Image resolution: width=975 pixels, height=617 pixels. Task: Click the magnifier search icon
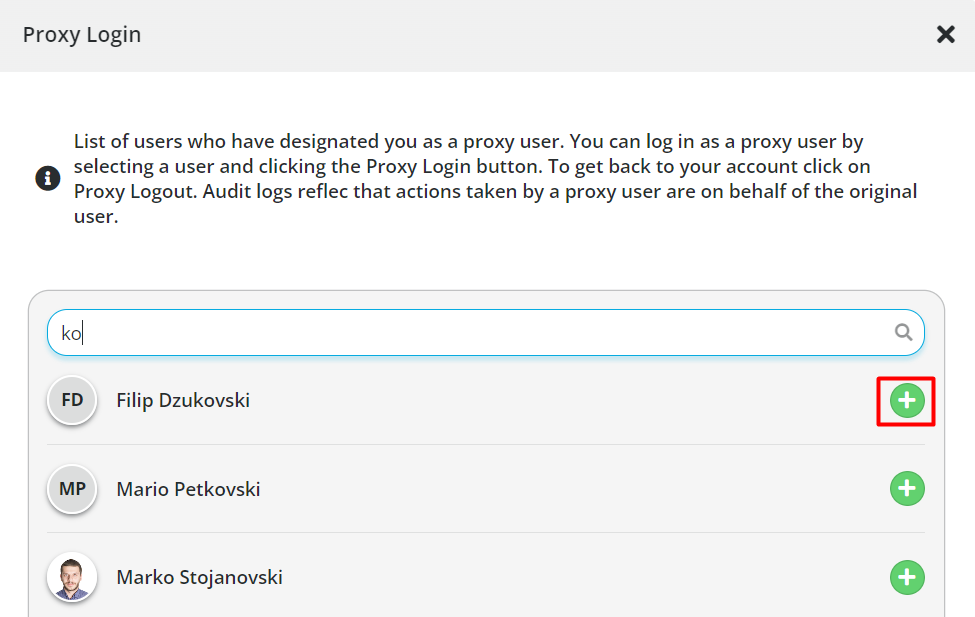903,332
